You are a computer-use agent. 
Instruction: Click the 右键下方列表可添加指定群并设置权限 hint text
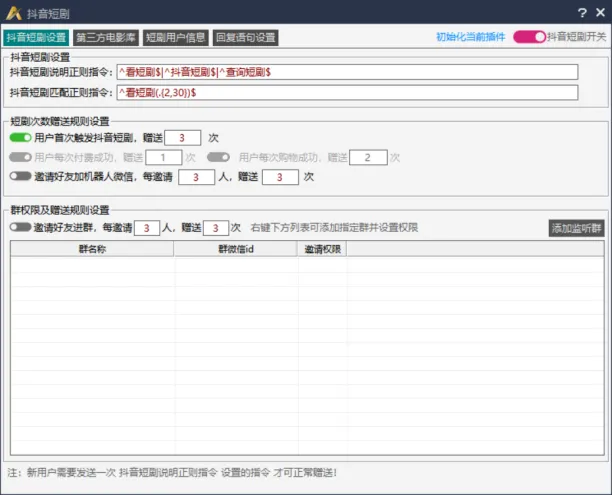tap(334, 228)
